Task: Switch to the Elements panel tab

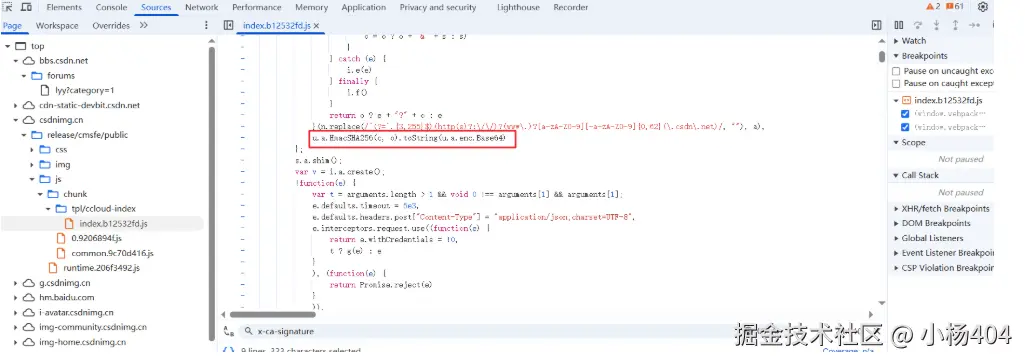Action: (64, 7)
